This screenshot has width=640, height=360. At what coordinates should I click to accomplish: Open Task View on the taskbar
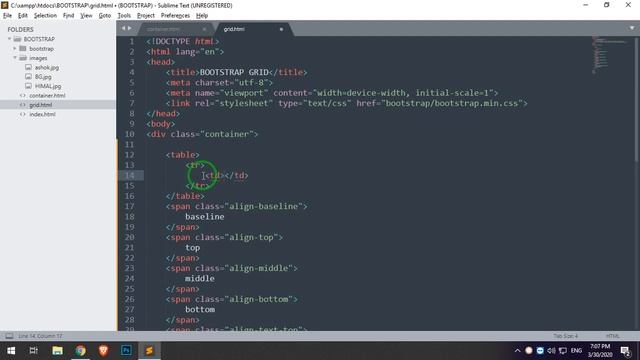pos(34,351)
